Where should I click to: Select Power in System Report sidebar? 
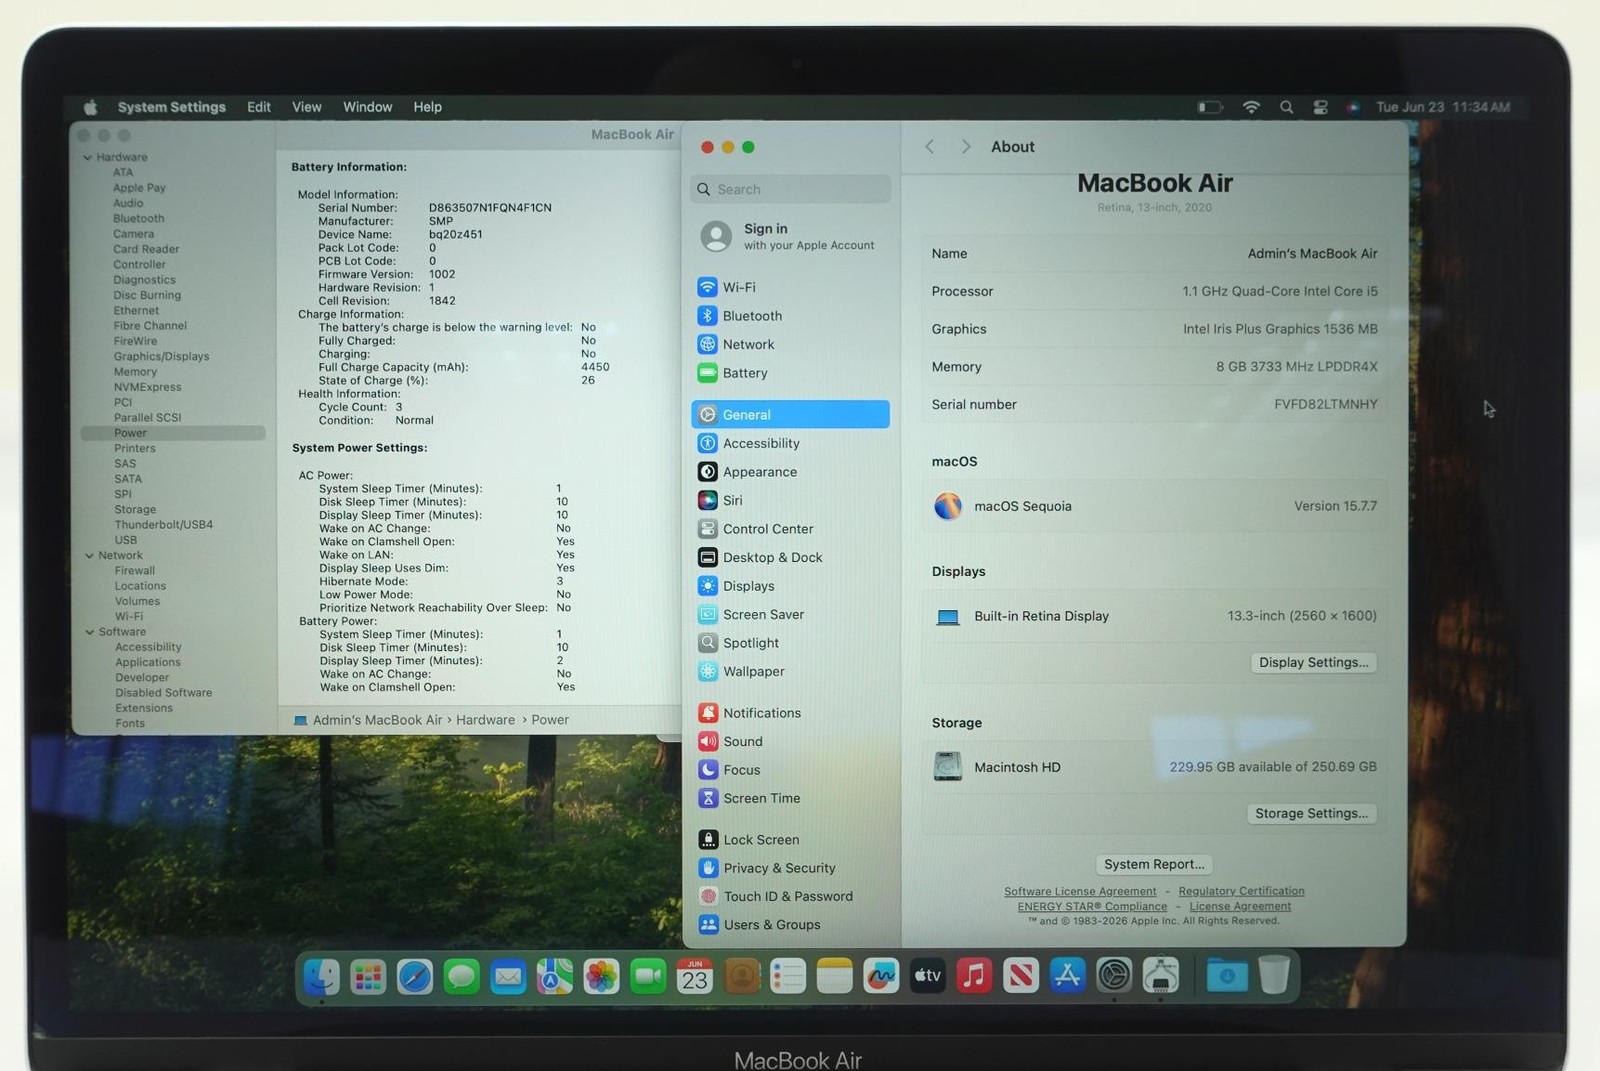click(x=173, y=433)
